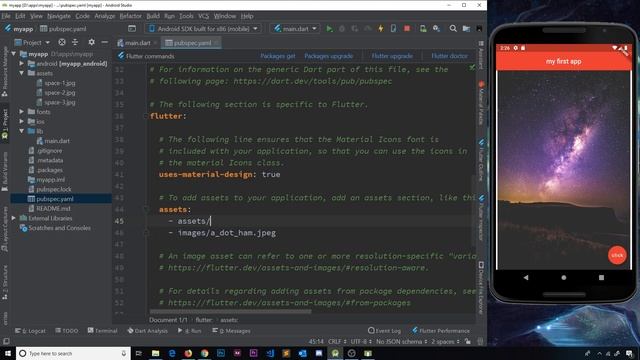Image resolution: width=640 pixels, height=360 pixels.
Task: Open Refactor menu
Action: coord(130,16)
